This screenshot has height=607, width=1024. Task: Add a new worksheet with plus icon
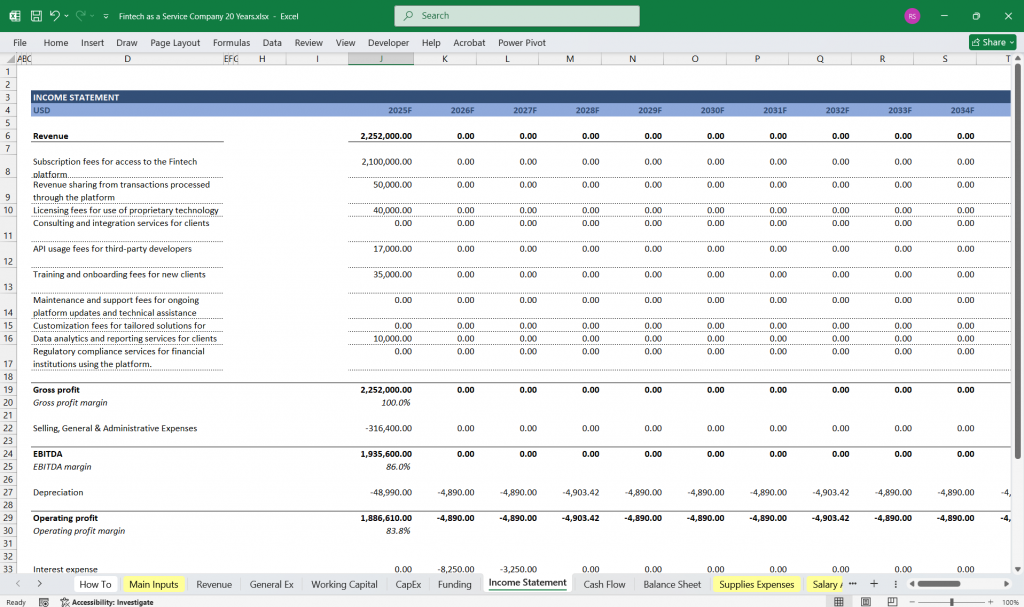coord(874,584)
